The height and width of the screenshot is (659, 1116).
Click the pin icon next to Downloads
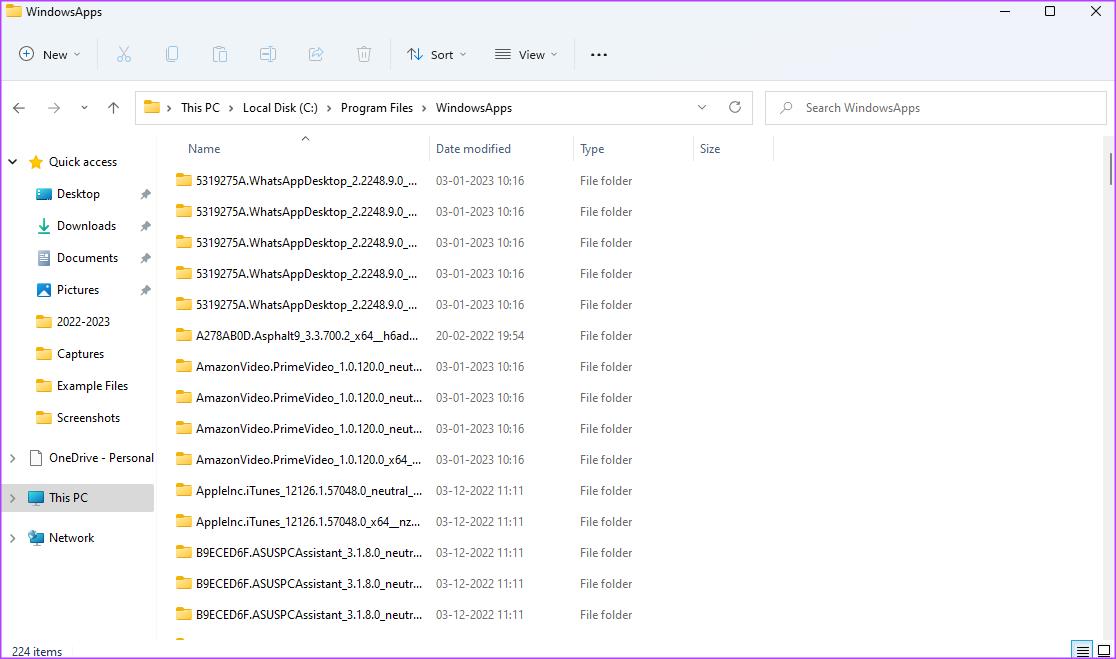point(145,226)
